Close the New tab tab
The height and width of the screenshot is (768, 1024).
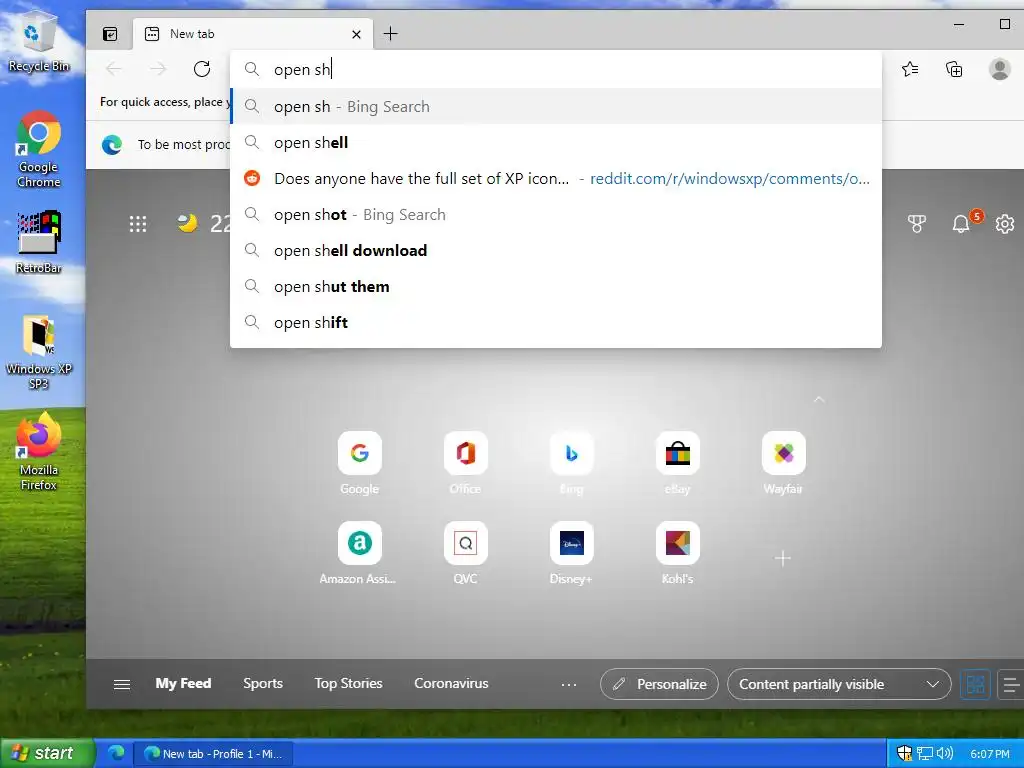[x=356, y=35]
